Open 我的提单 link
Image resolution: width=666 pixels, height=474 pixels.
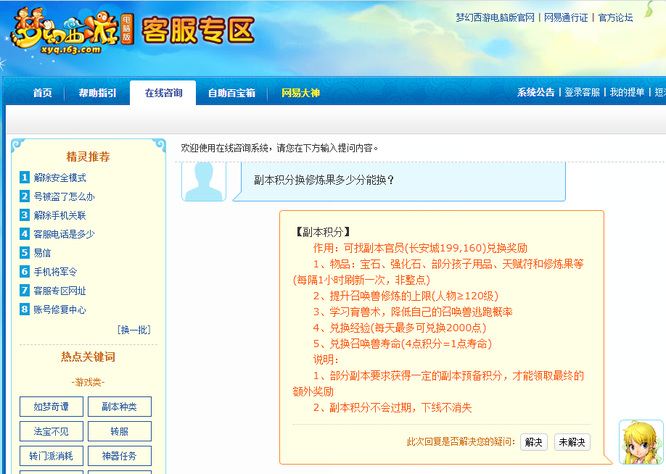point(627,92)
